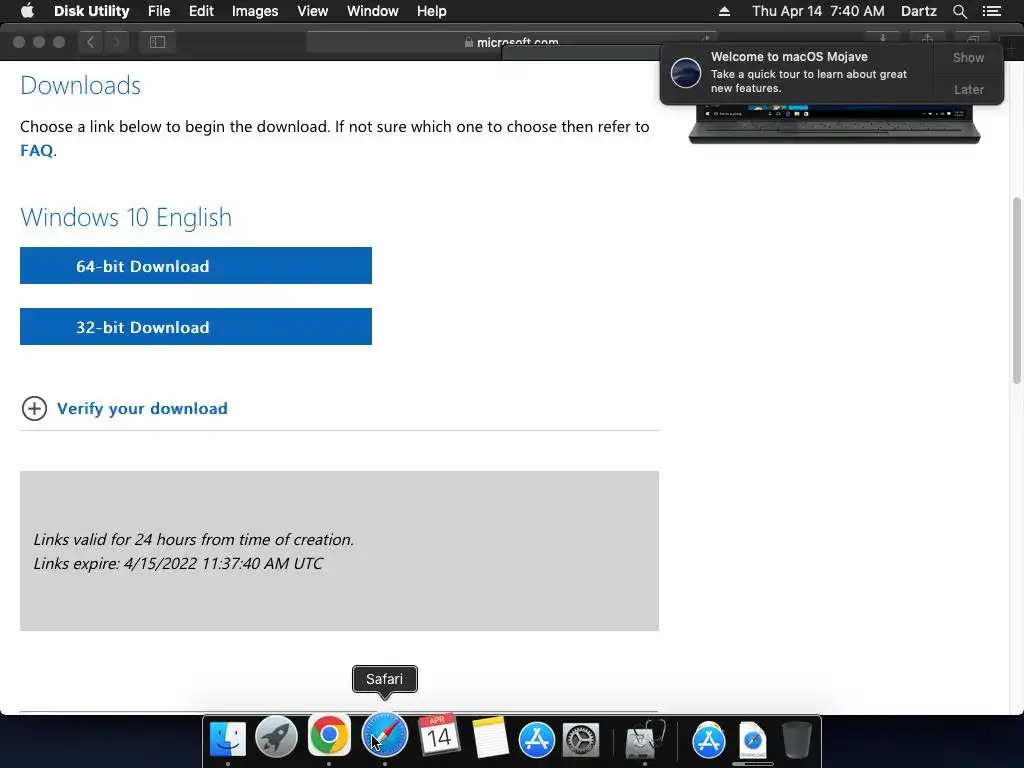Expand the Verify your download plus circle
The image size is (1024, 768).
pos(34,409)
